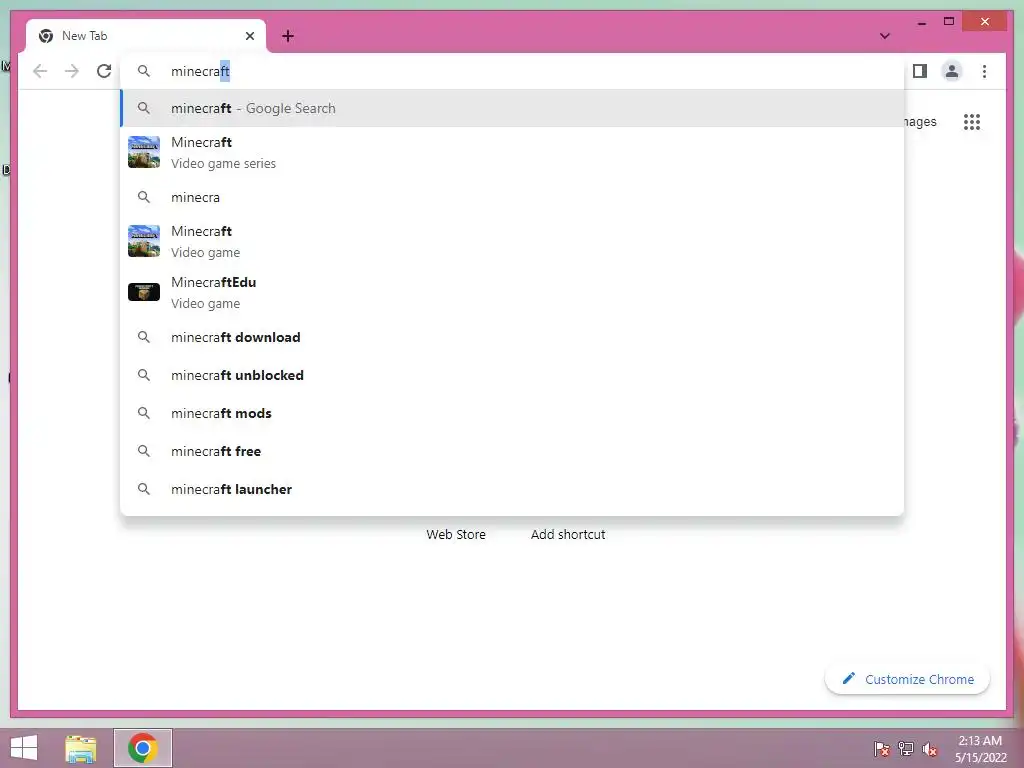Choose Minecraft Video game series suggestion

(x=513, y=152)
